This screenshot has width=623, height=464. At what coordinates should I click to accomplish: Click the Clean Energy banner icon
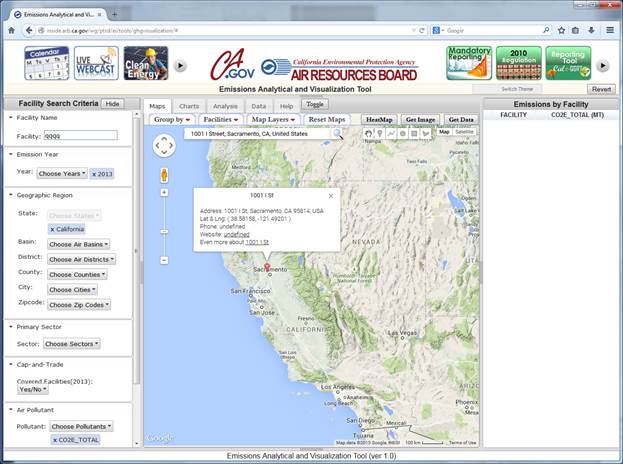tap(144, 63)
